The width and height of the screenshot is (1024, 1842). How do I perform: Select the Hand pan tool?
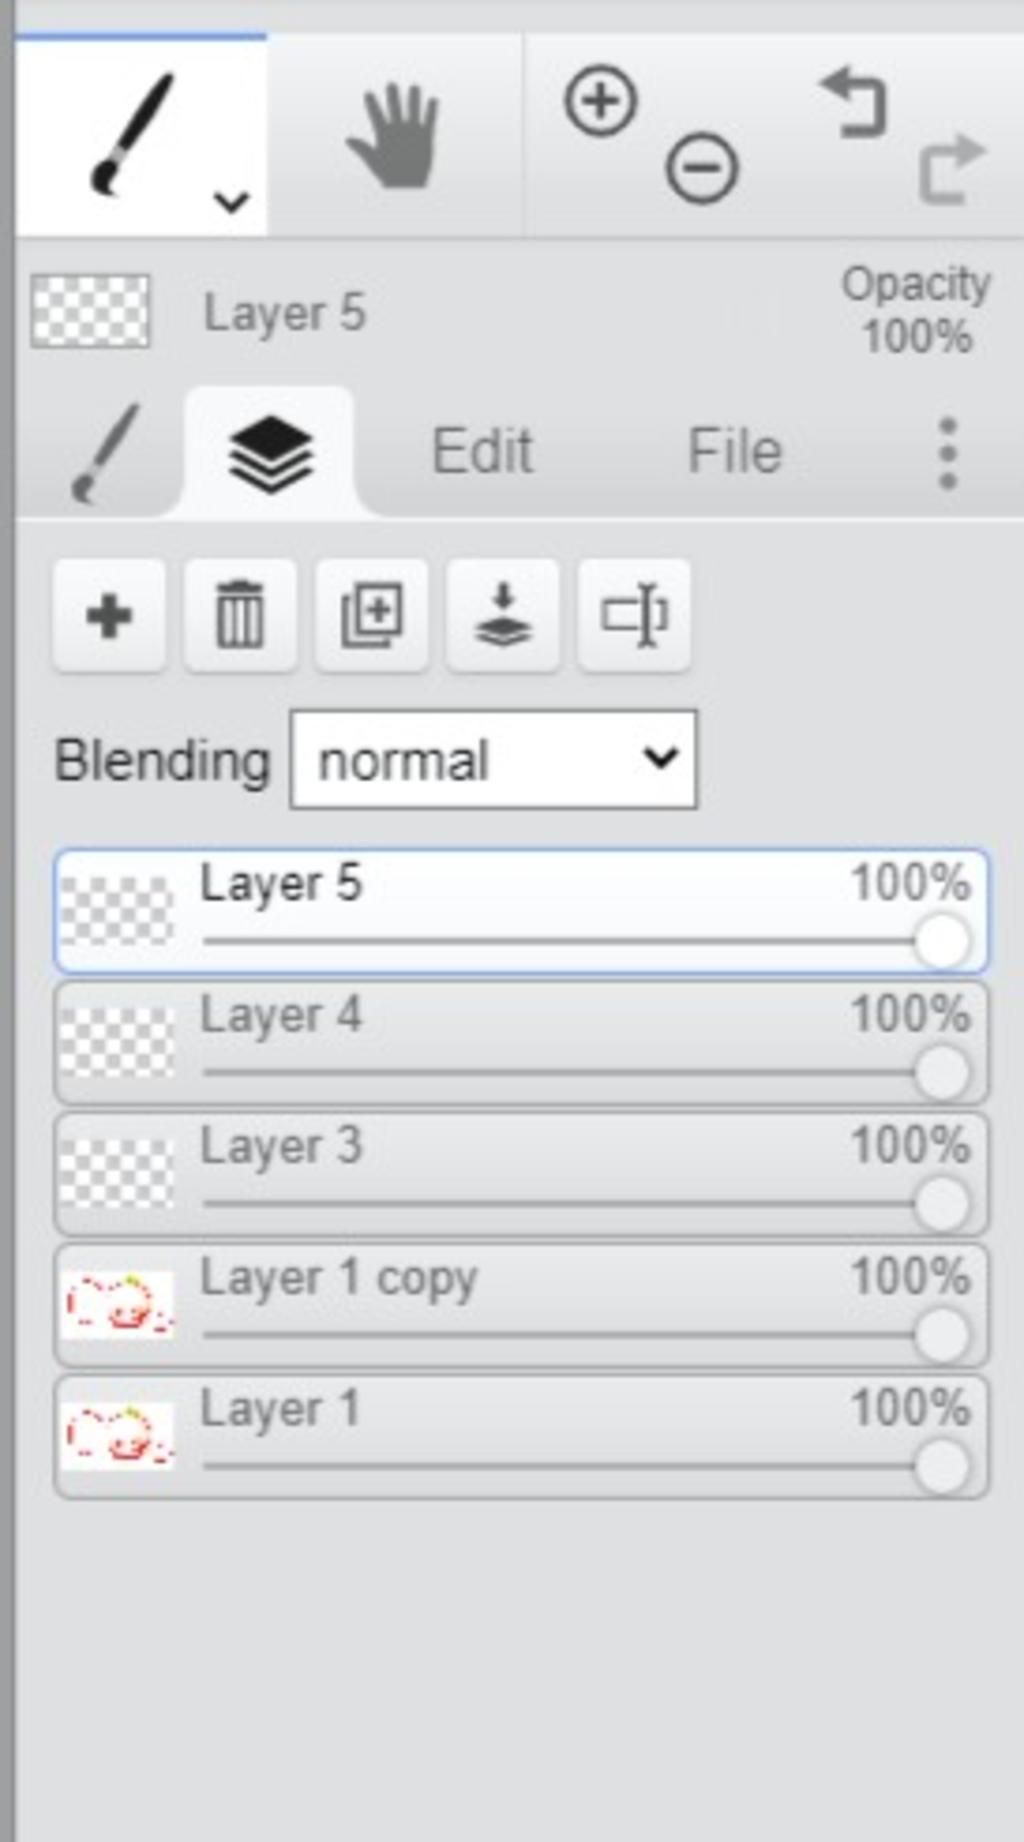395,136
